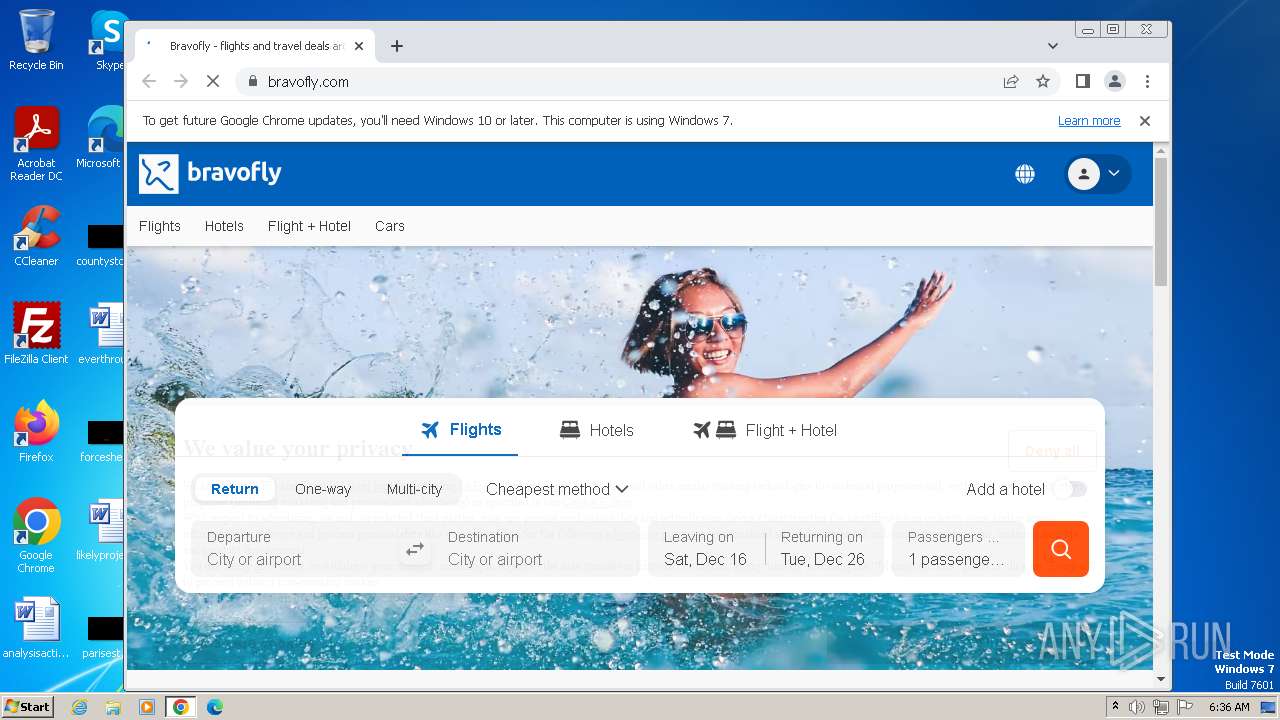Open File Explorer from the taskbar
This screenshot has height=720, width=1280.
tap(113, 707)
